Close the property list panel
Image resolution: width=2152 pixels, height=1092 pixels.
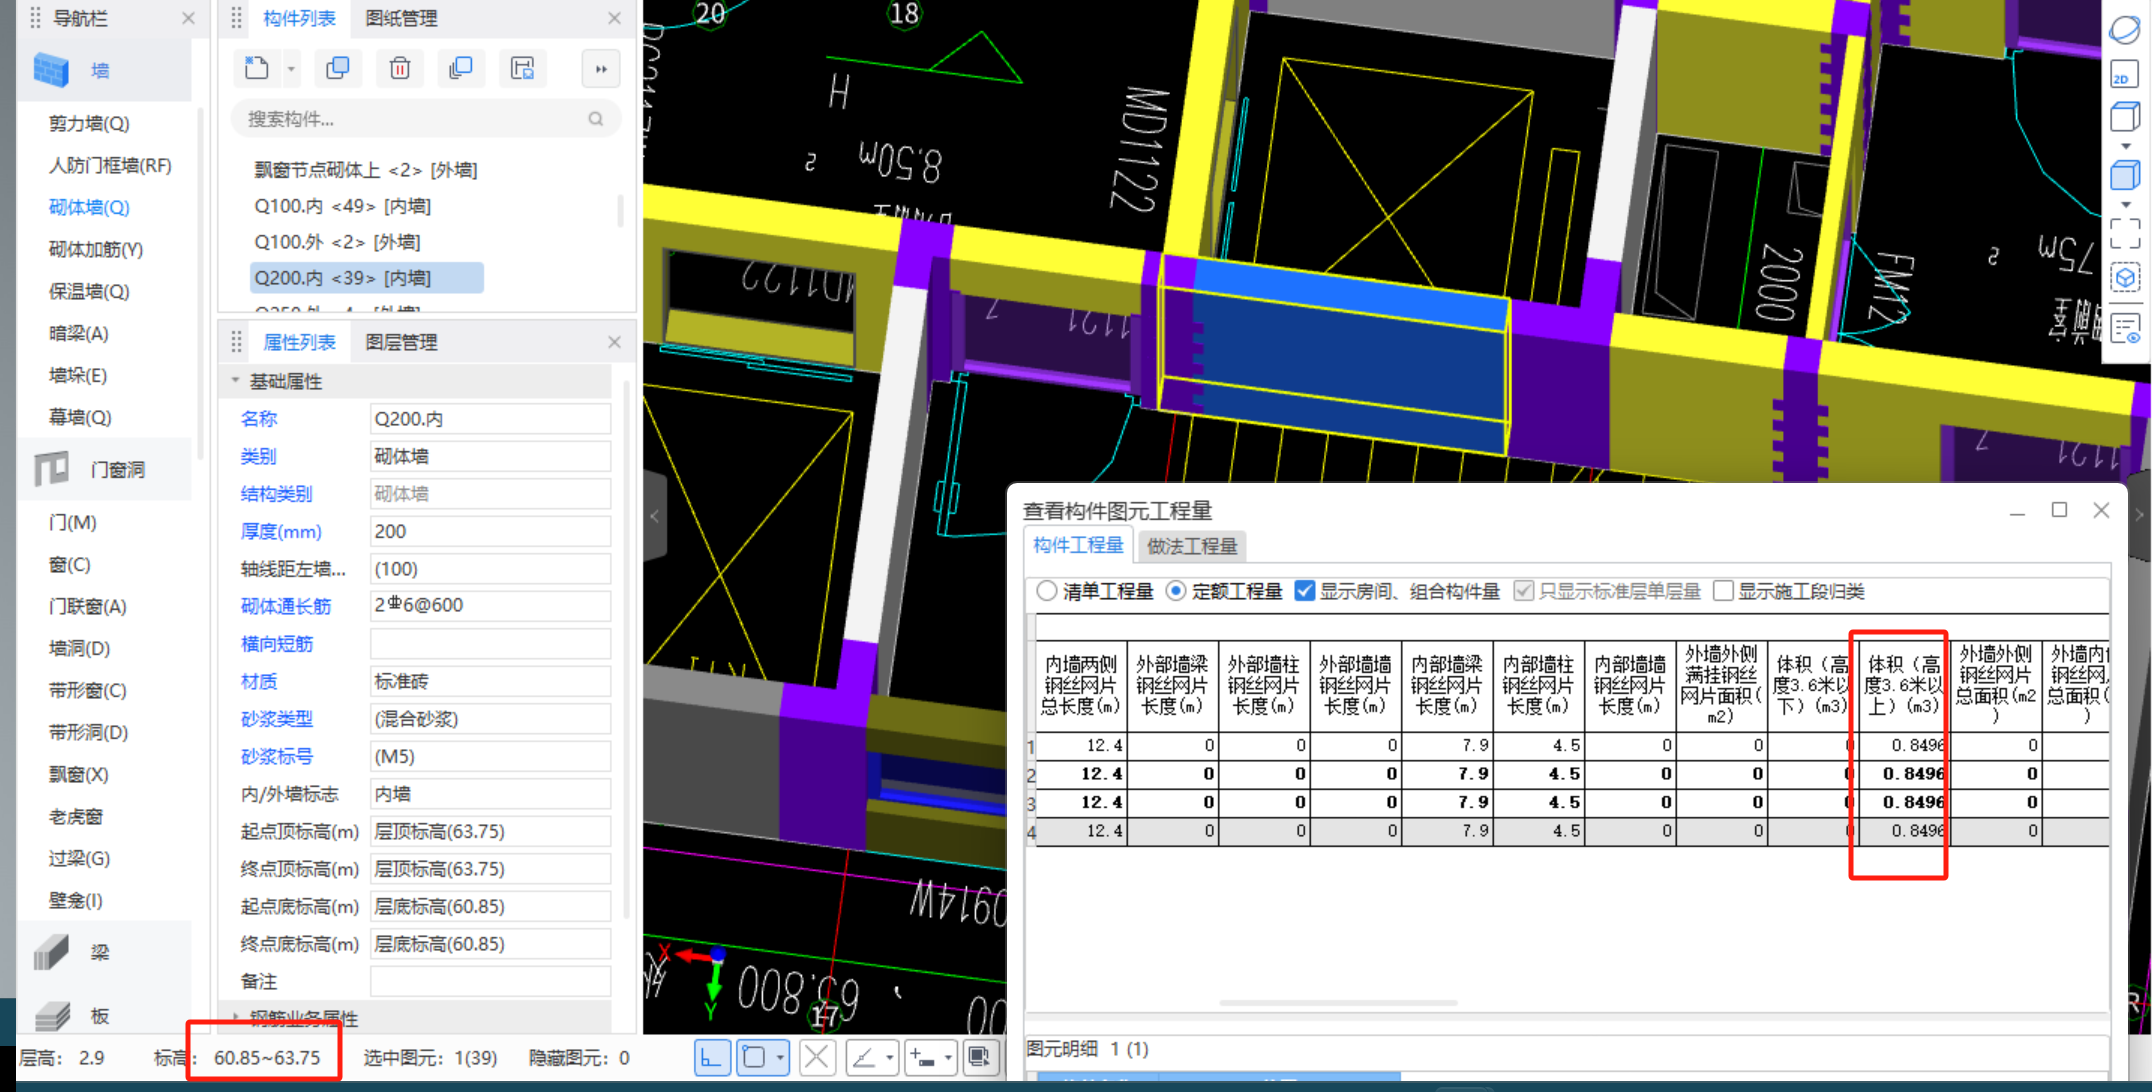614,342
